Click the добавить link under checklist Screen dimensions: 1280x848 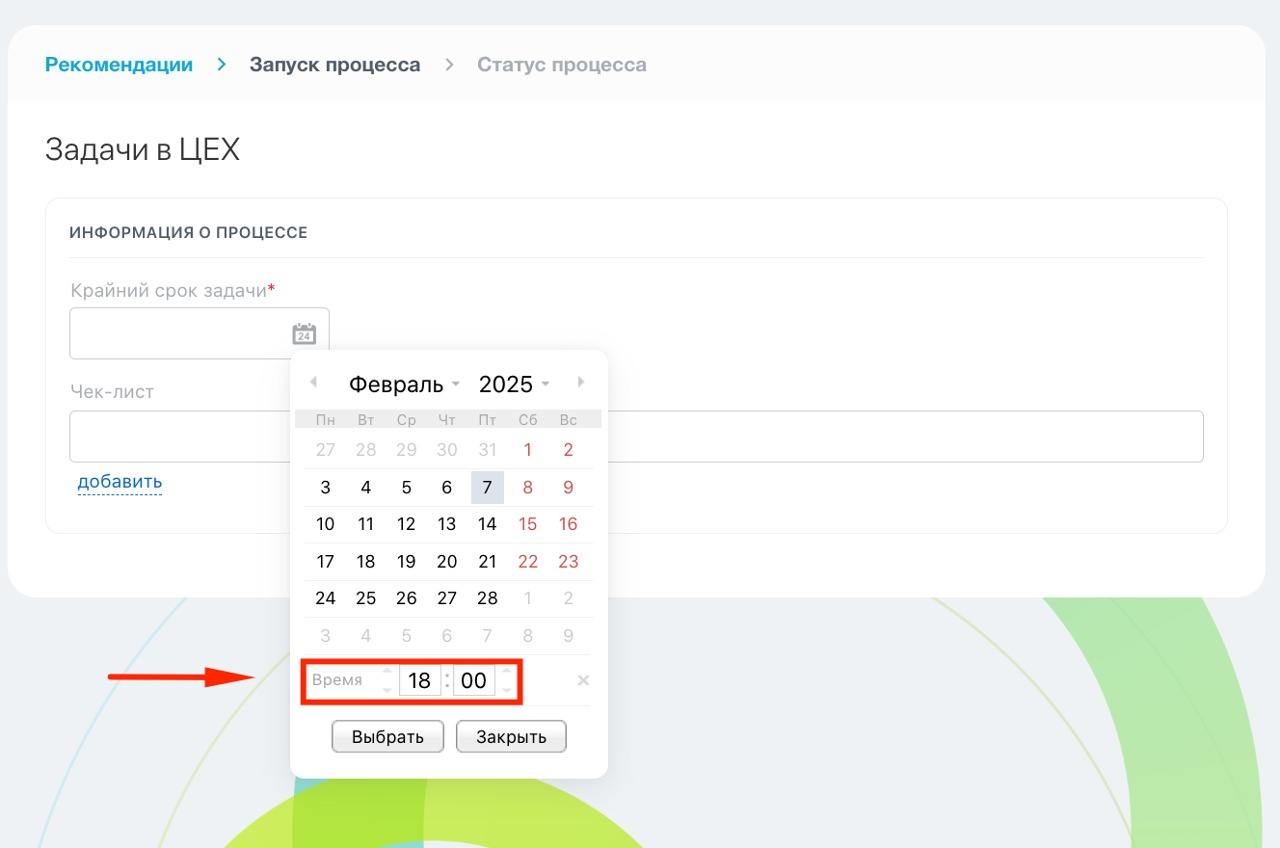pyautogui.click(x=120, y=482)
